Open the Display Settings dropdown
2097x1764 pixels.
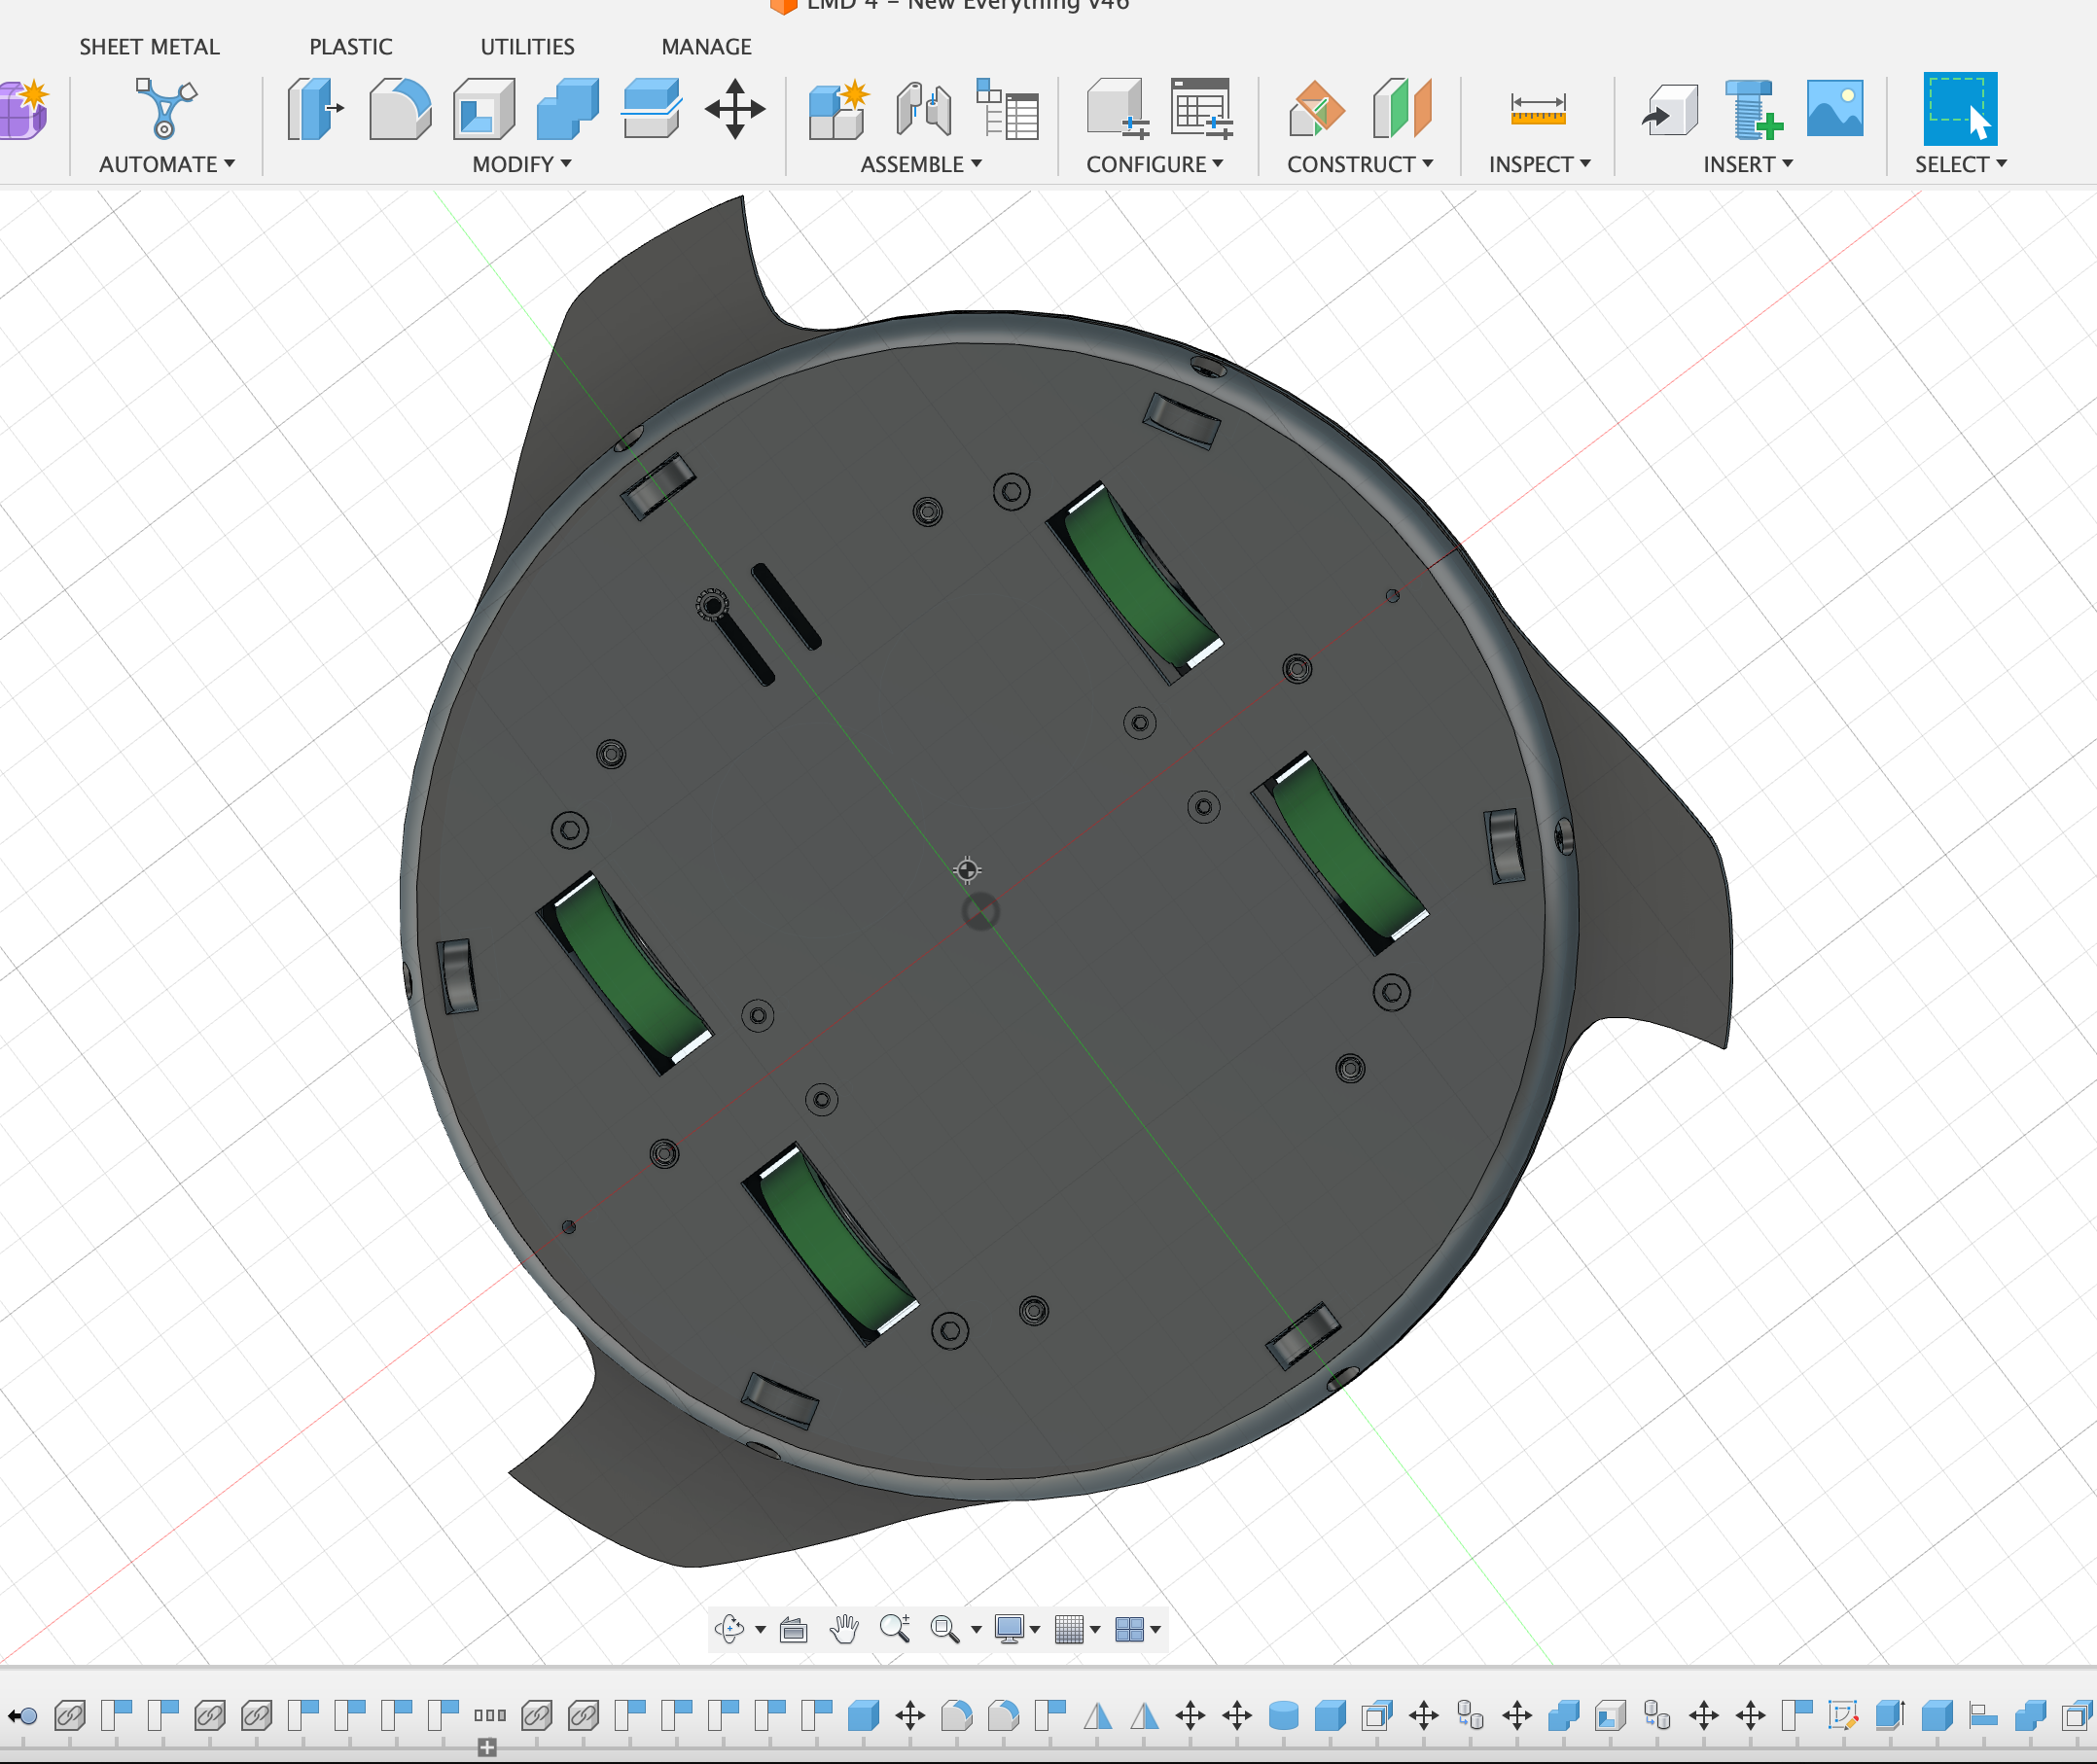click(1017, 1629)
